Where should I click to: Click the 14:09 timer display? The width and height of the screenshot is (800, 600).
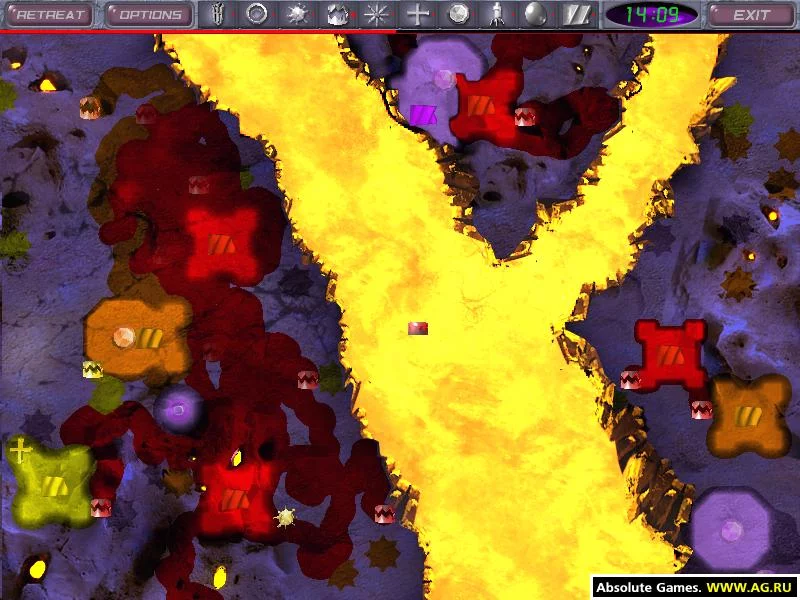pyautogui.click(x=652, y=14)
